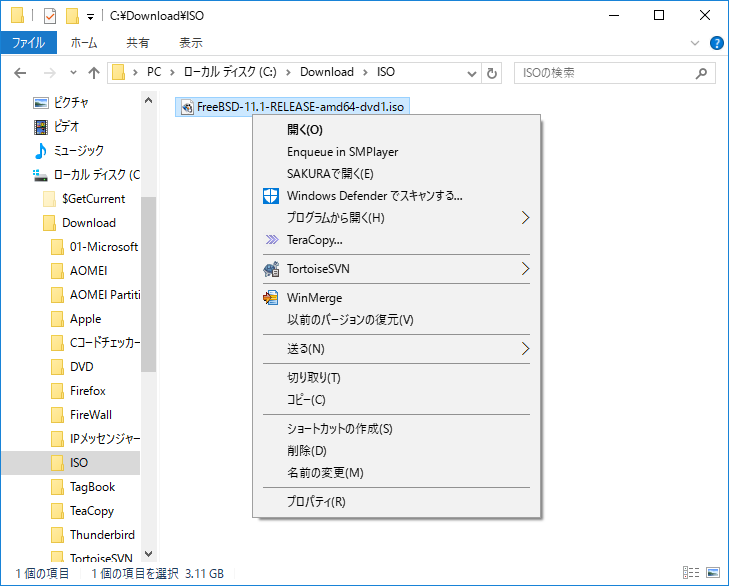This screenshot has width=729, height=586.
Task: Click the Forward arrow navigation button
Action: click(x=49, y=73)
